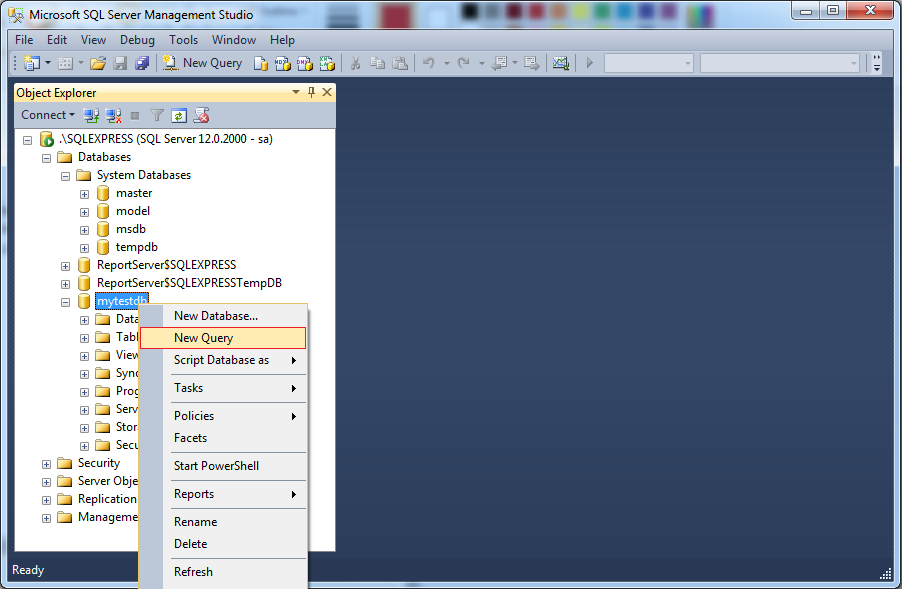Click the Stop square icon in Object Explorer
The image size is (902, 589).
click(x=135, y=116)
